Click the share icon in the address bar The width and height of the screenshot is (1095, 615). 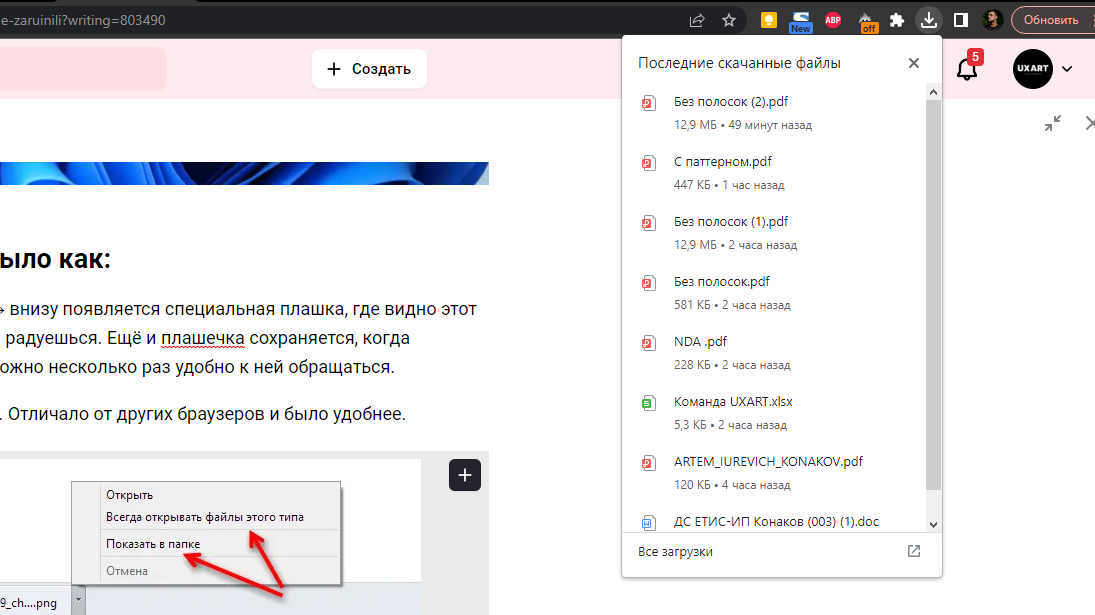pos(696,19)
